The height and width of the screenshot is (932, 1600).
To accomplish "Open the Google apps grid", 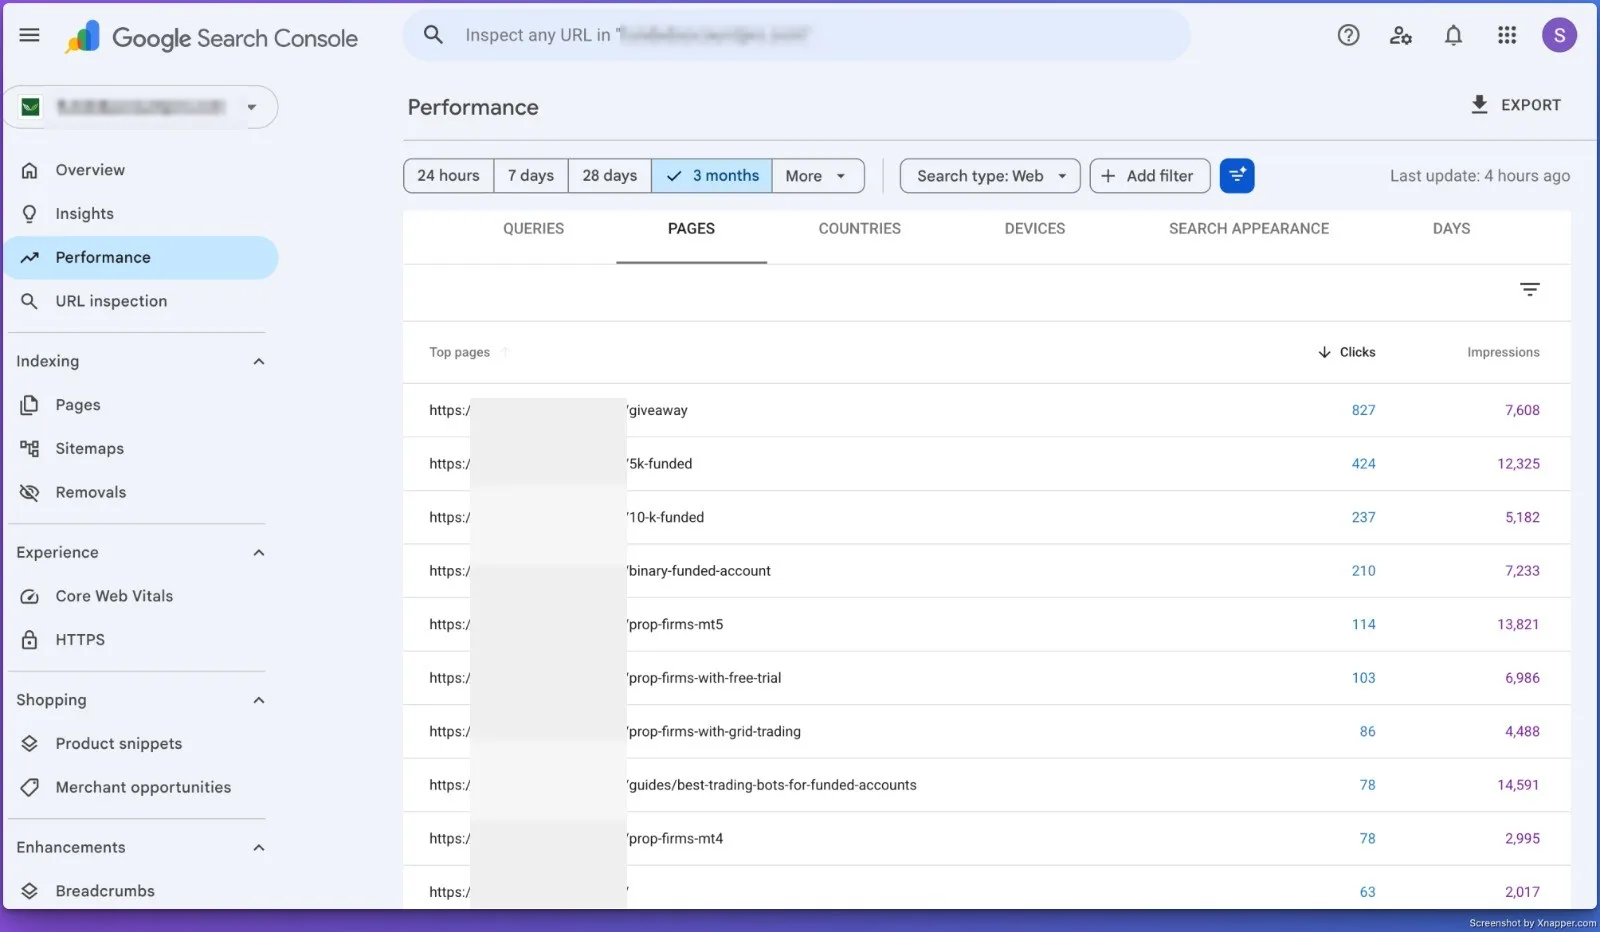I will pos(1506,36).
